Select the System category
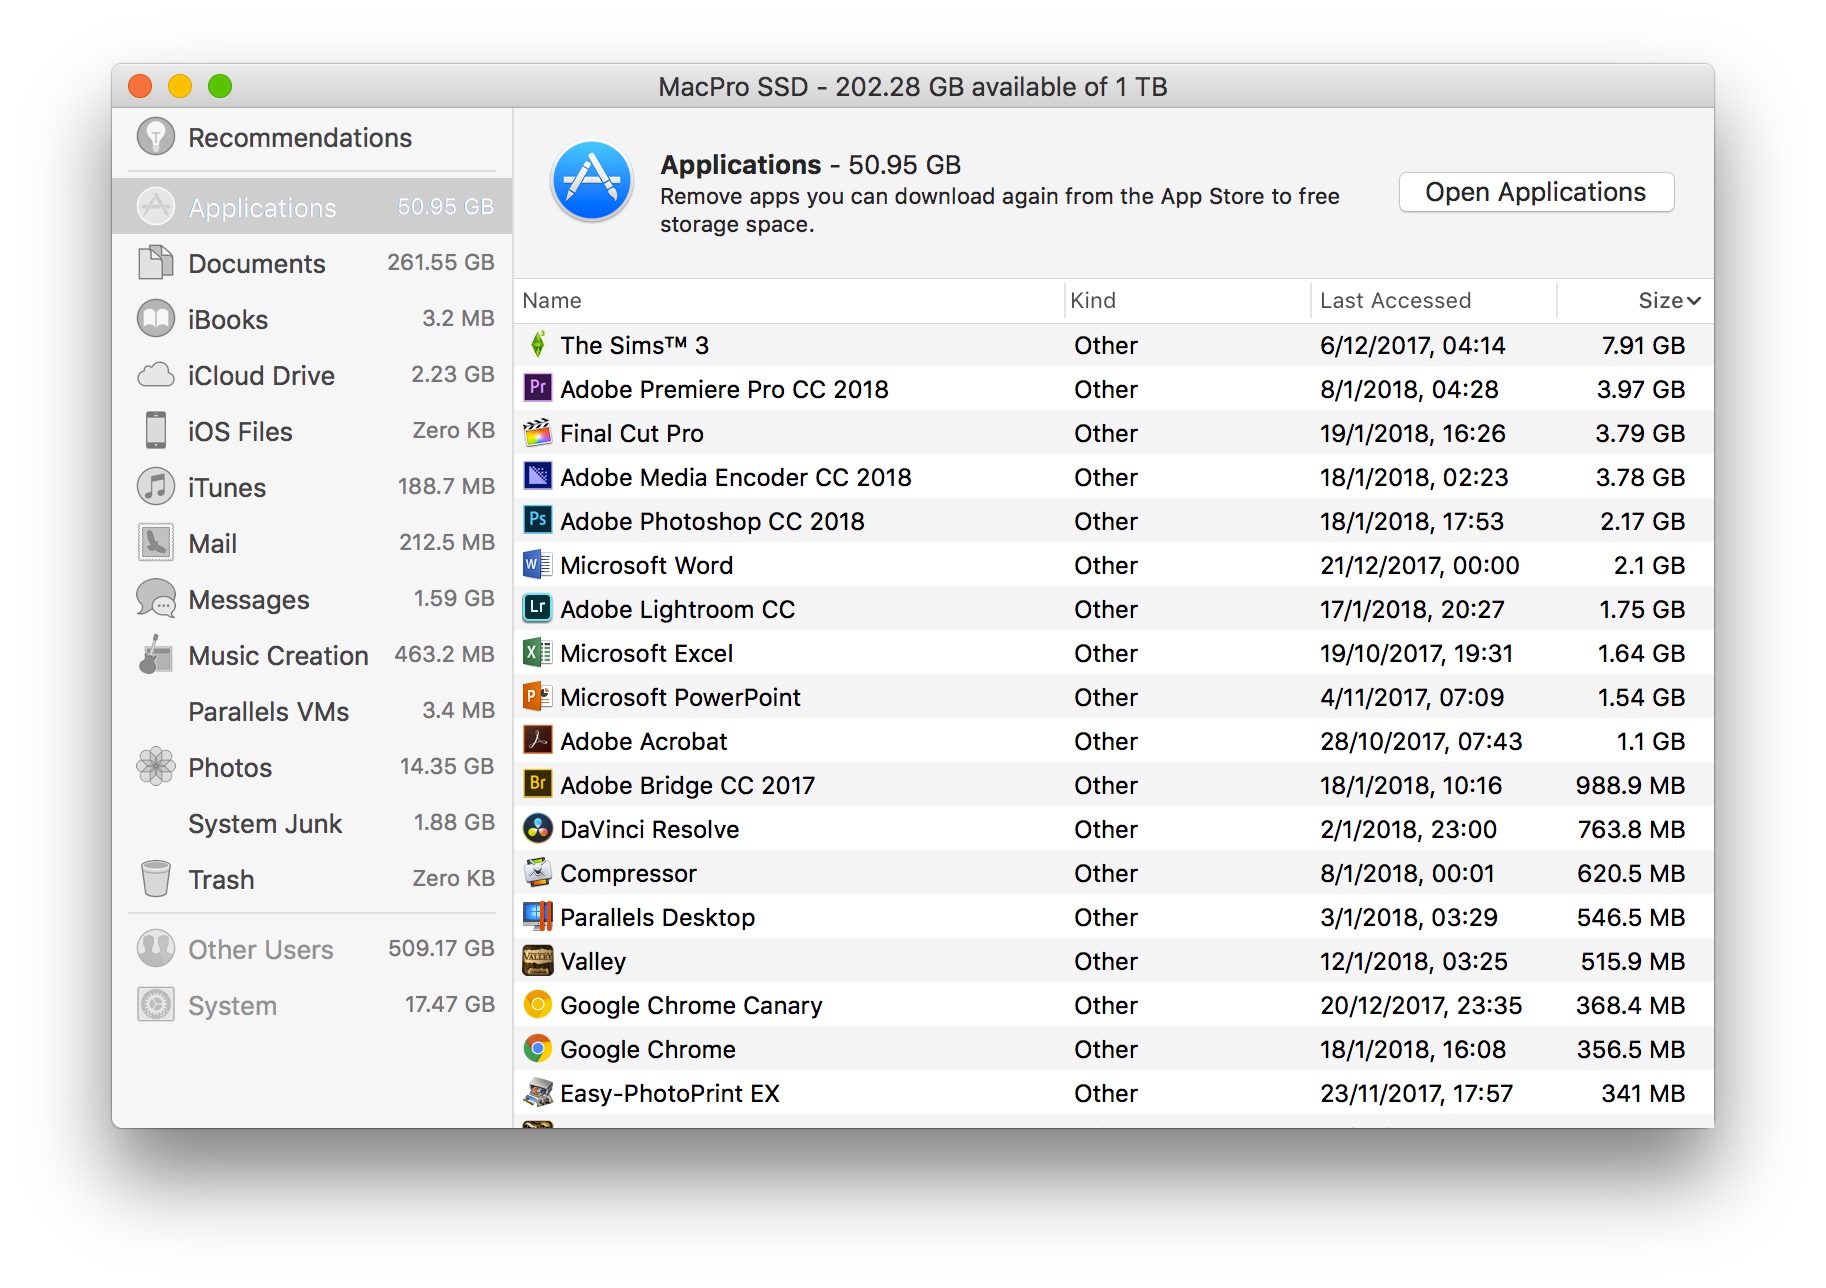The image size is (1826, 1288). click(x=312, y=1005)
